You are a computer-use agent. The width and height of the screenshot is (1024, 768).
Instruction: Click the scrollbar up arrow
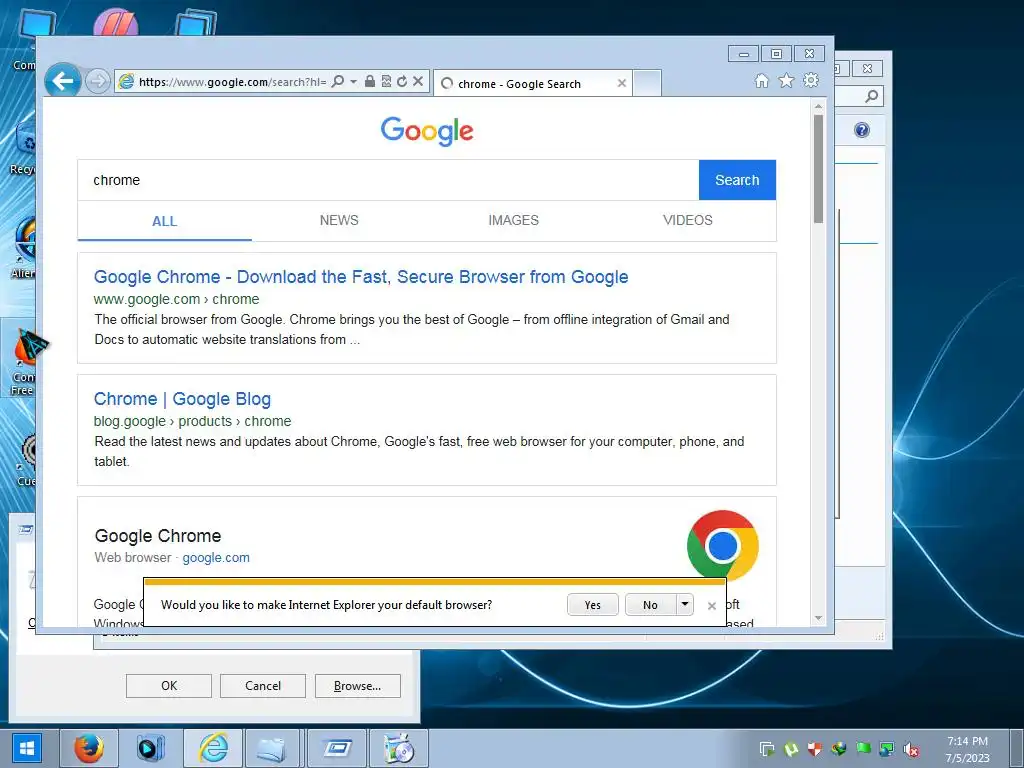[818, 106]
